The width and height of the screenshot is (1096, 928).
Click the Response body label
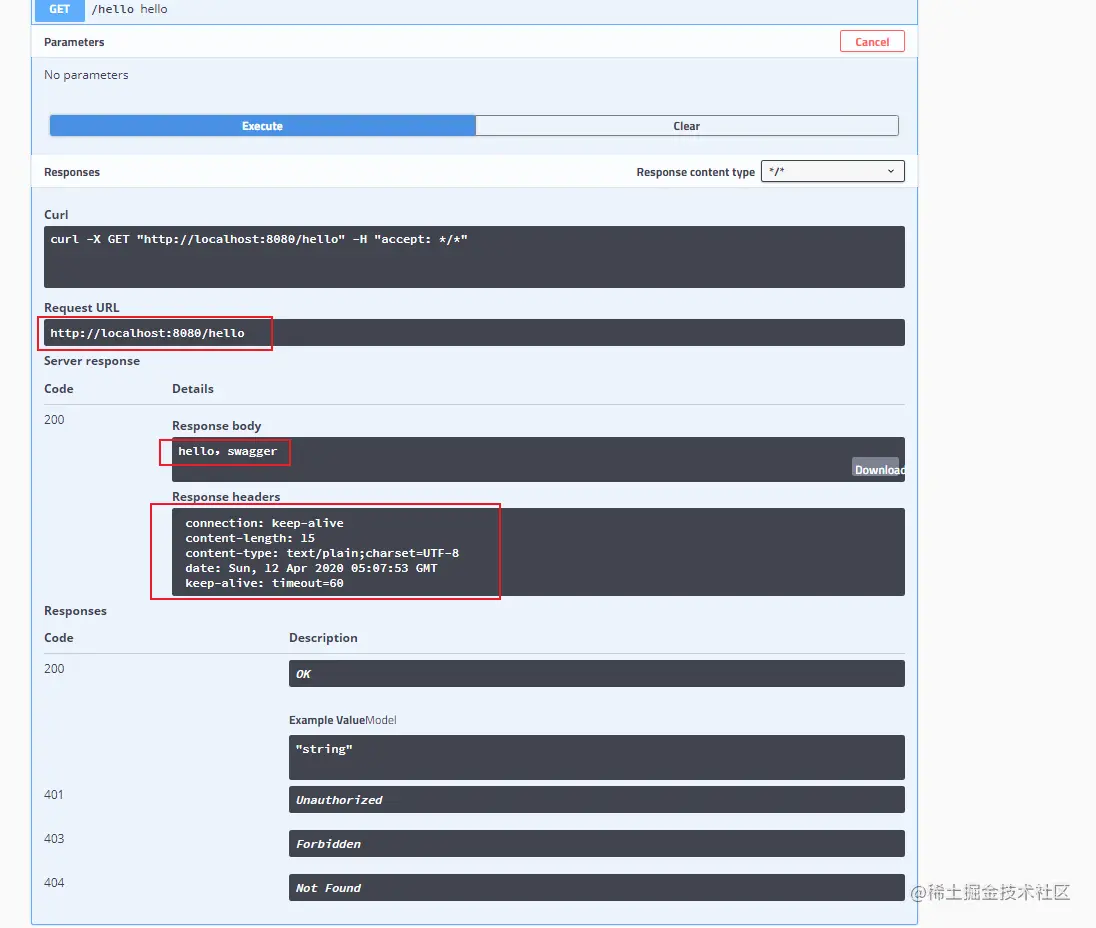[x=217, y=426]
